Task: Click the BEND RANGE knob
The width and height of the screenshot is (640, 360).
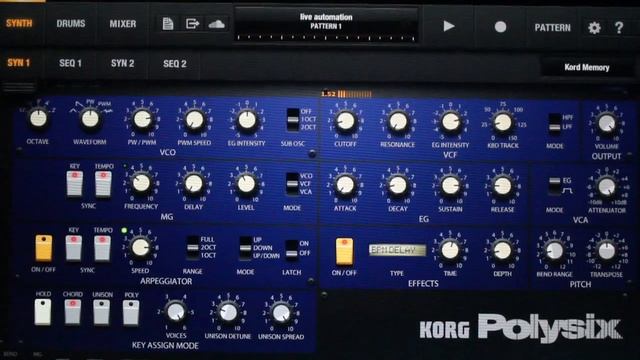Action: (x=554, y=251)
